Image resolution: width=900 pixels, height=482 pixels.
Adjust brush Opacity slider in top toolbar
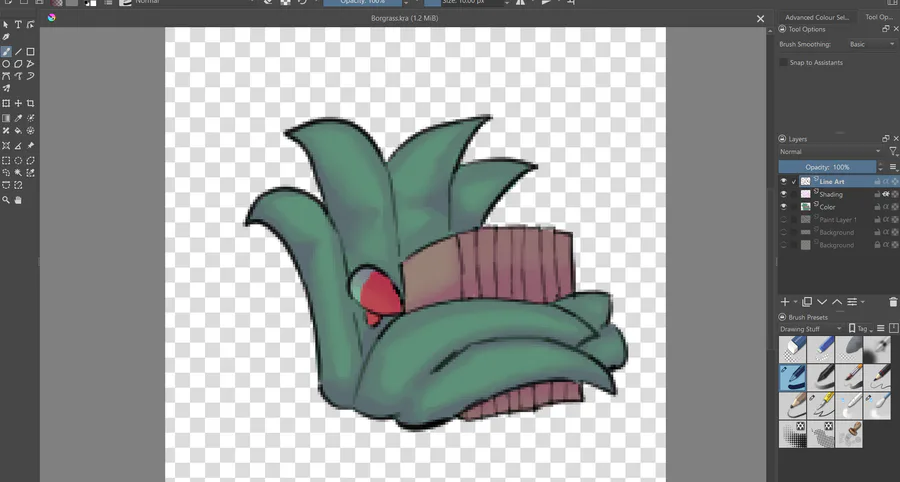(x=363, y=2)
